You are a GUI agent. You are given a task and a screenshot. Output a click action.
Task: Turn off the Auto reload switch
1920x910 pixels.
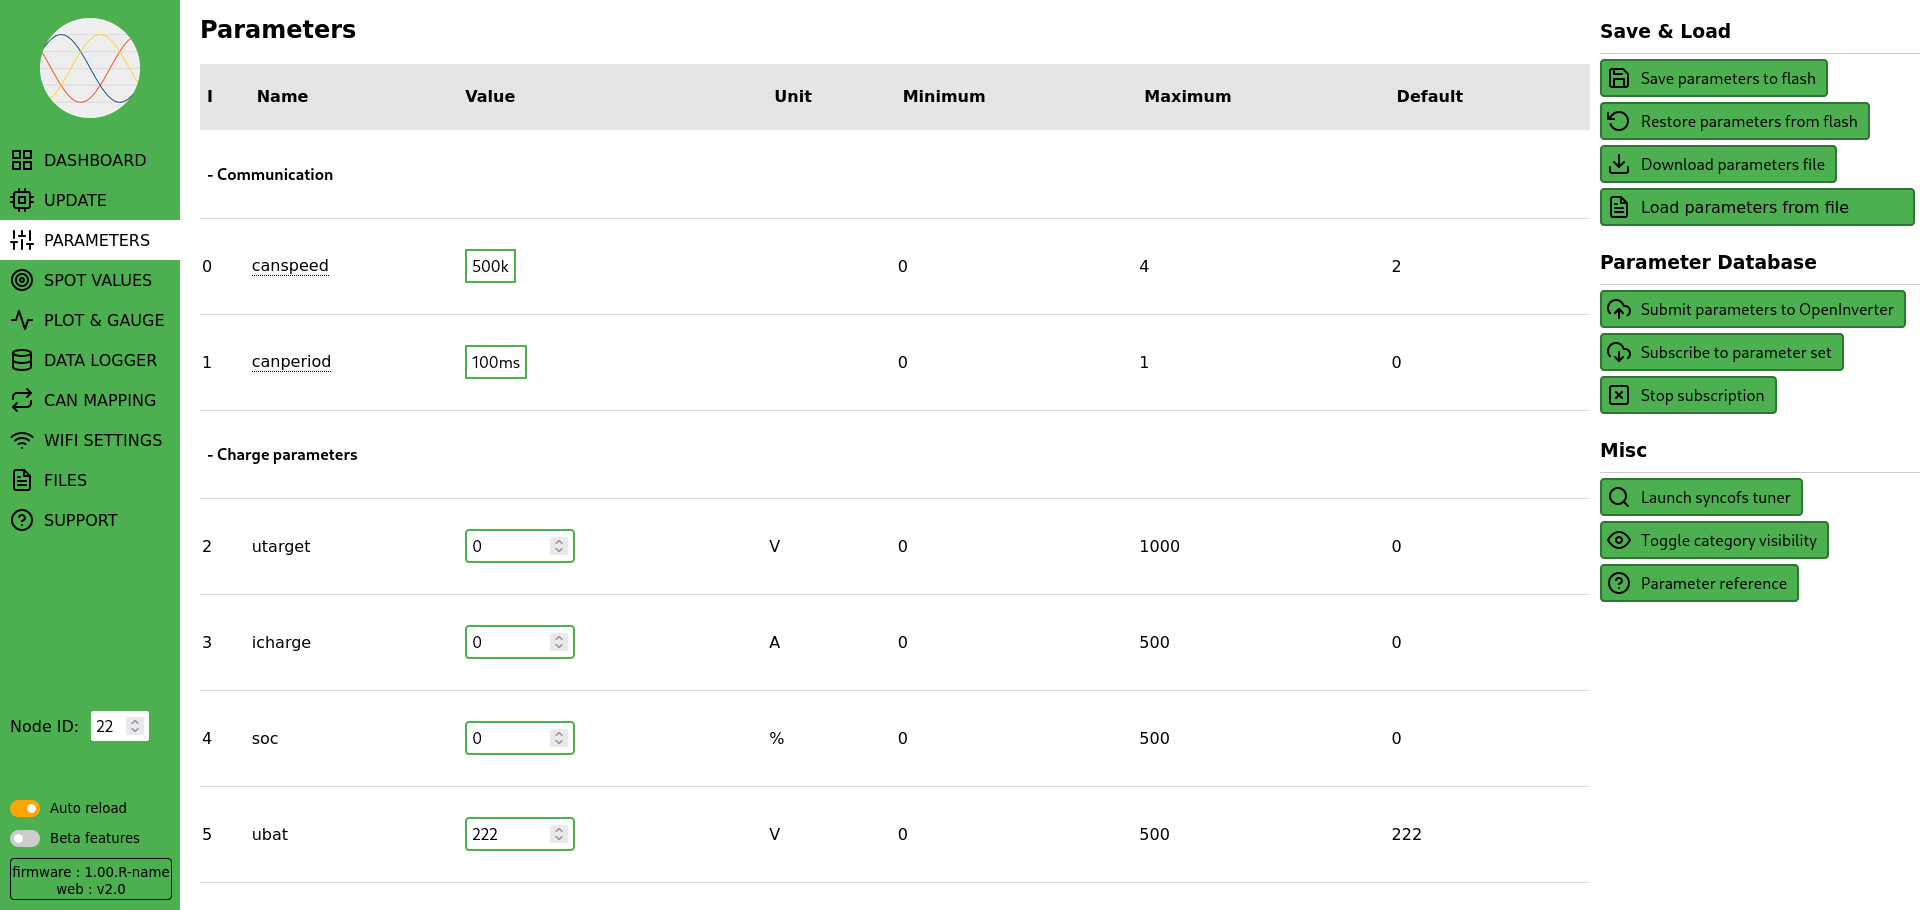point(25,808)
